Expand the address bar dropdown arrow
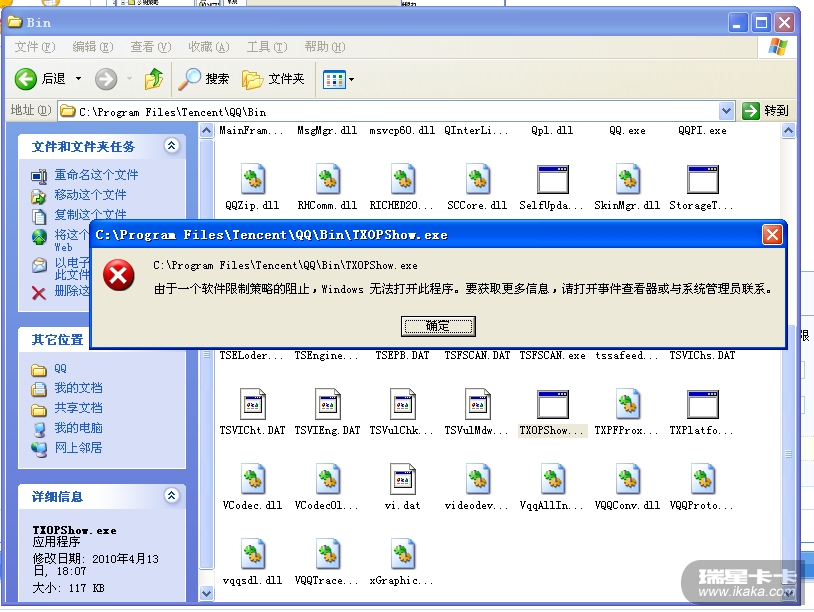This screenshot has width=814, height=612. [726, 111]
